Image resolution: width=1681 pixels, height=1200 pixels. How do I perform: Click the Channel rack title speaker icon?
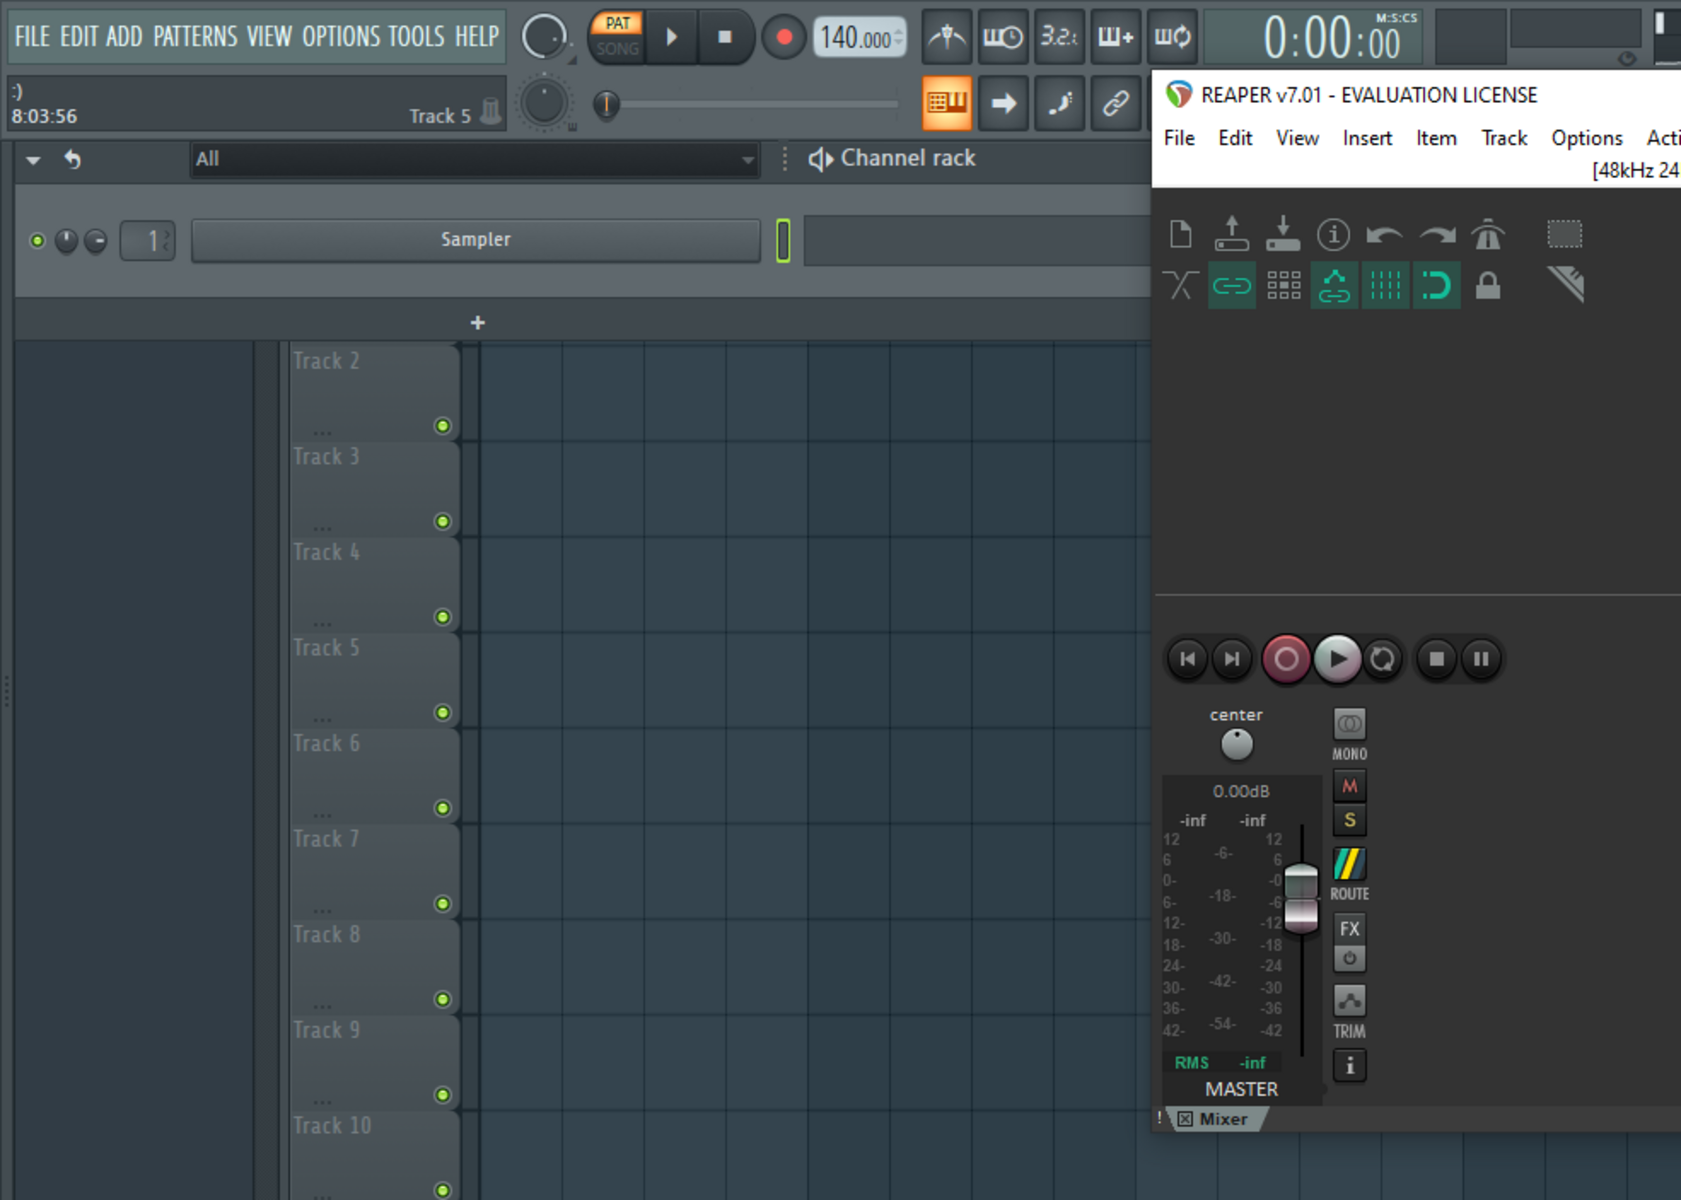[821, 159]
